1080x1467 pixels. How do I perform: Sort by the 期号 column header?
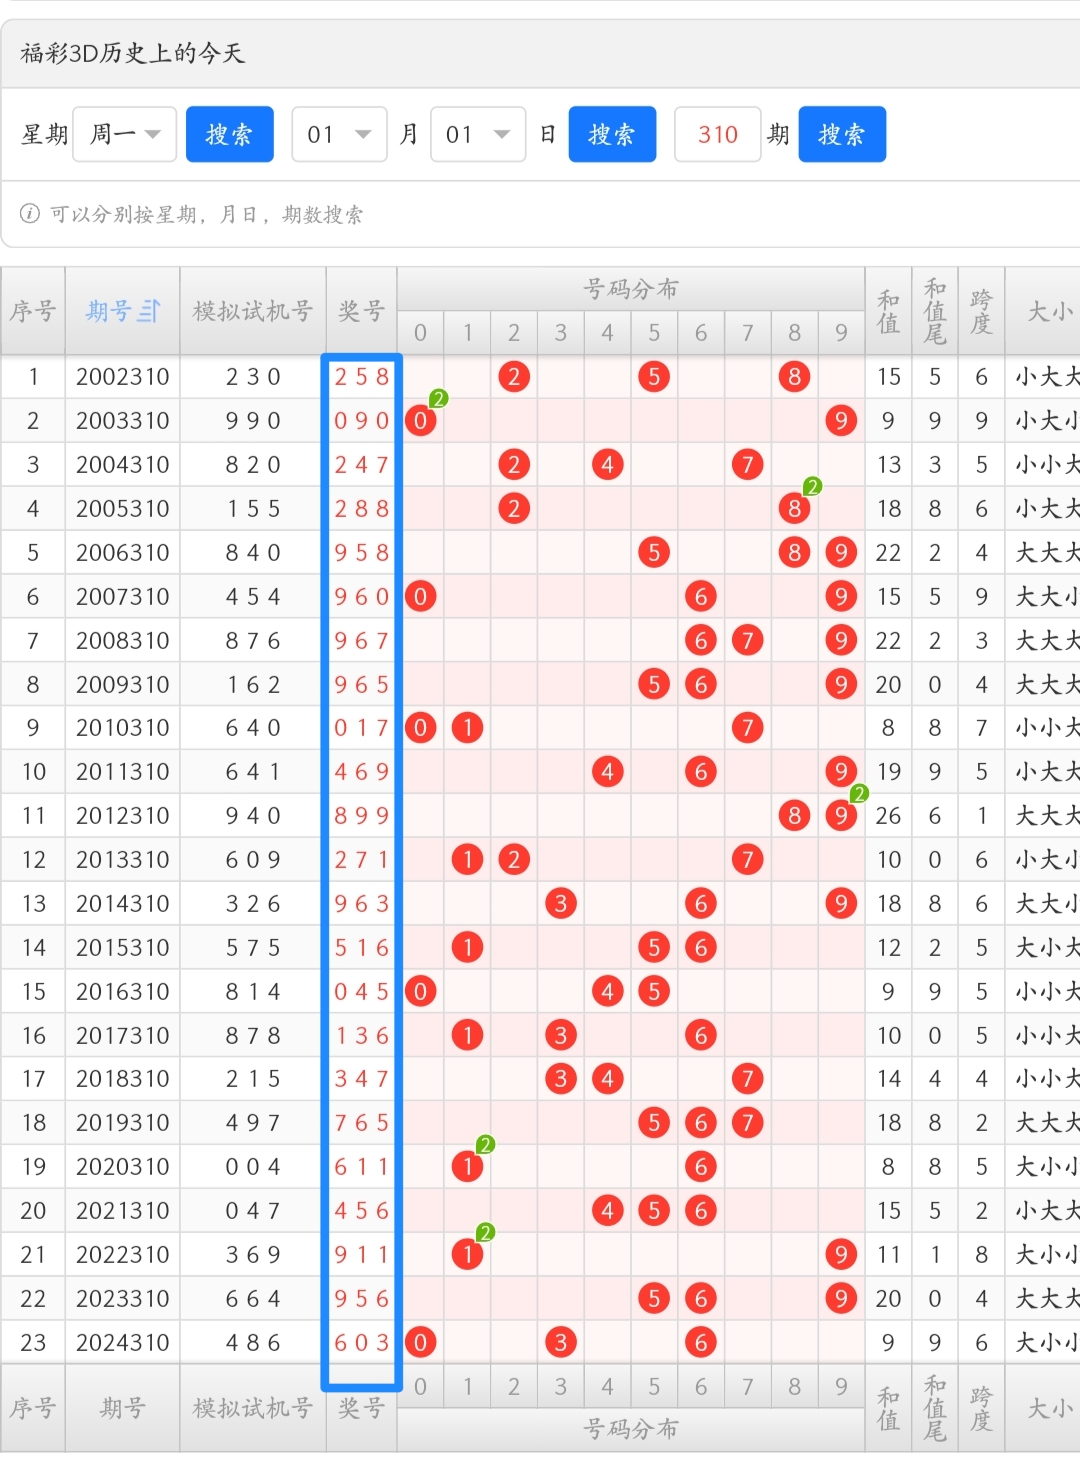tap(123, 311)
